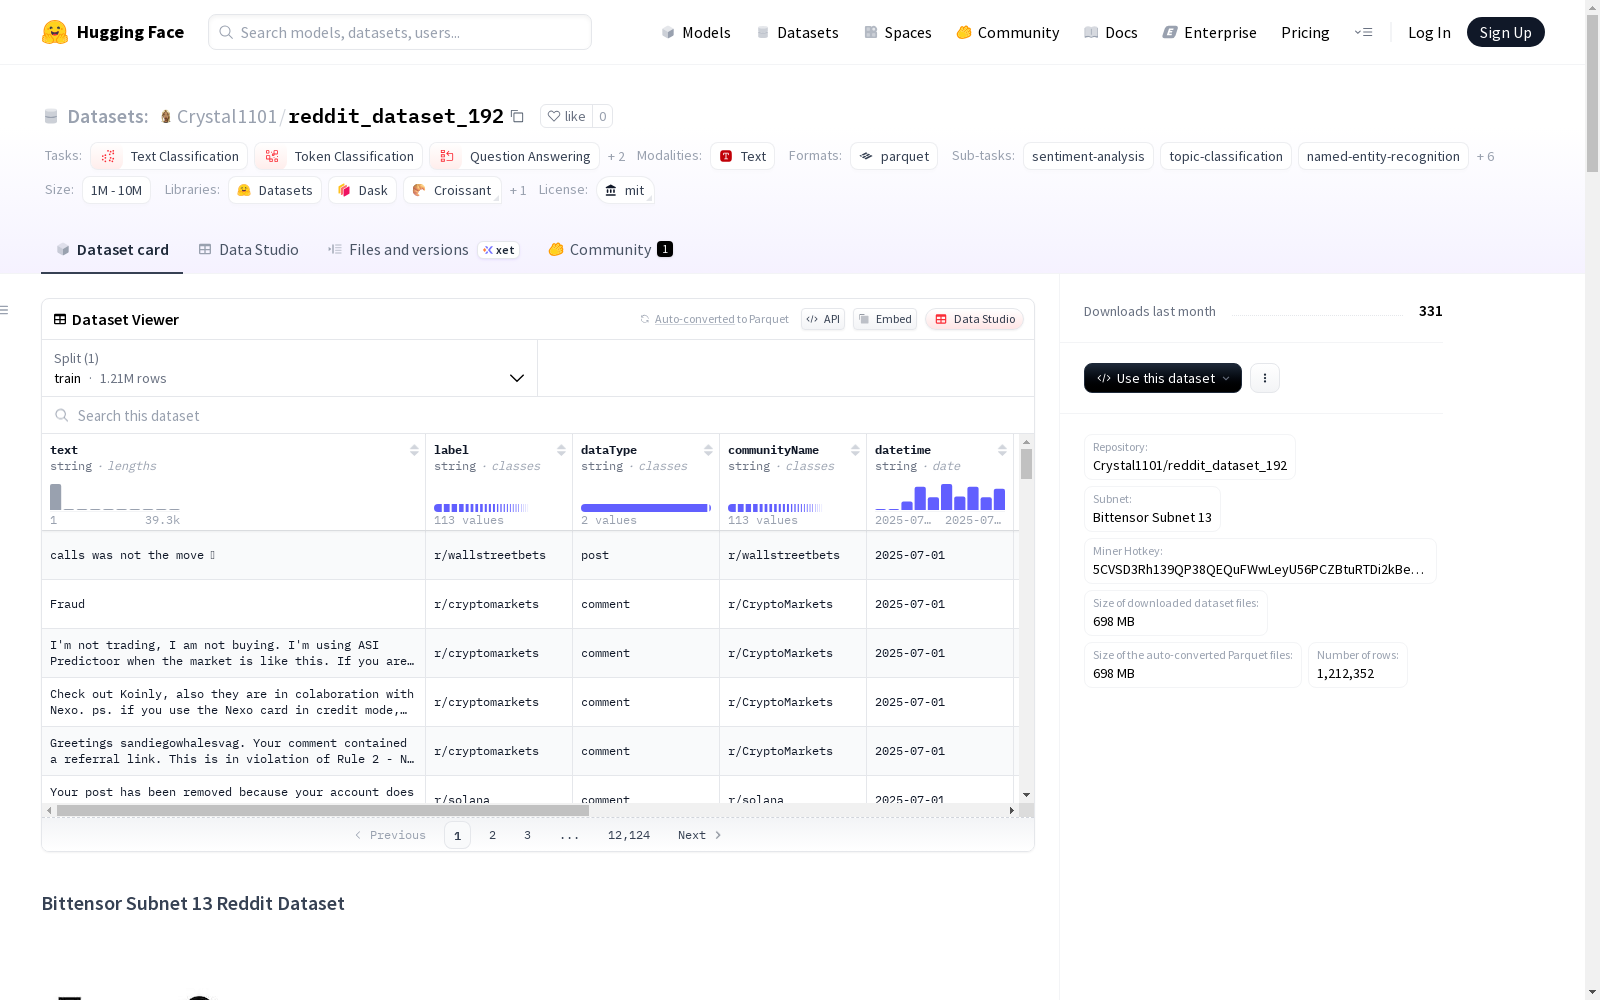Open the Crystal1101 profile link
This screenshot has height=1000, width=1600.
click(227, 117)
